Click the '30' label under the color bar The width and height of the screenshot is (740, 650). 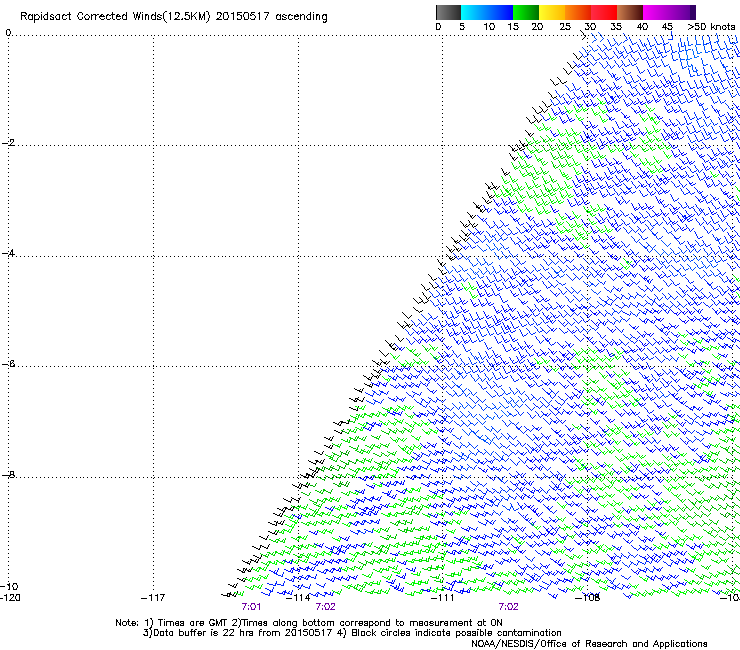tap(590, 27)
